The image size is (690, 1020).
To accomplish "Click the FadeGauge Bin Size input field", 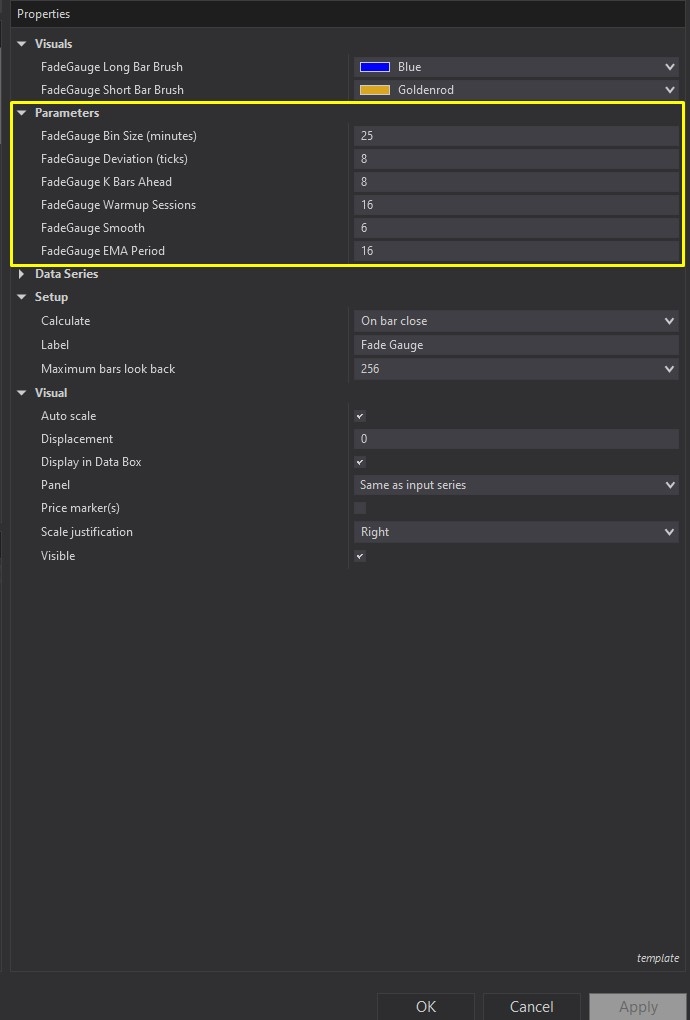I will (515, 136).
